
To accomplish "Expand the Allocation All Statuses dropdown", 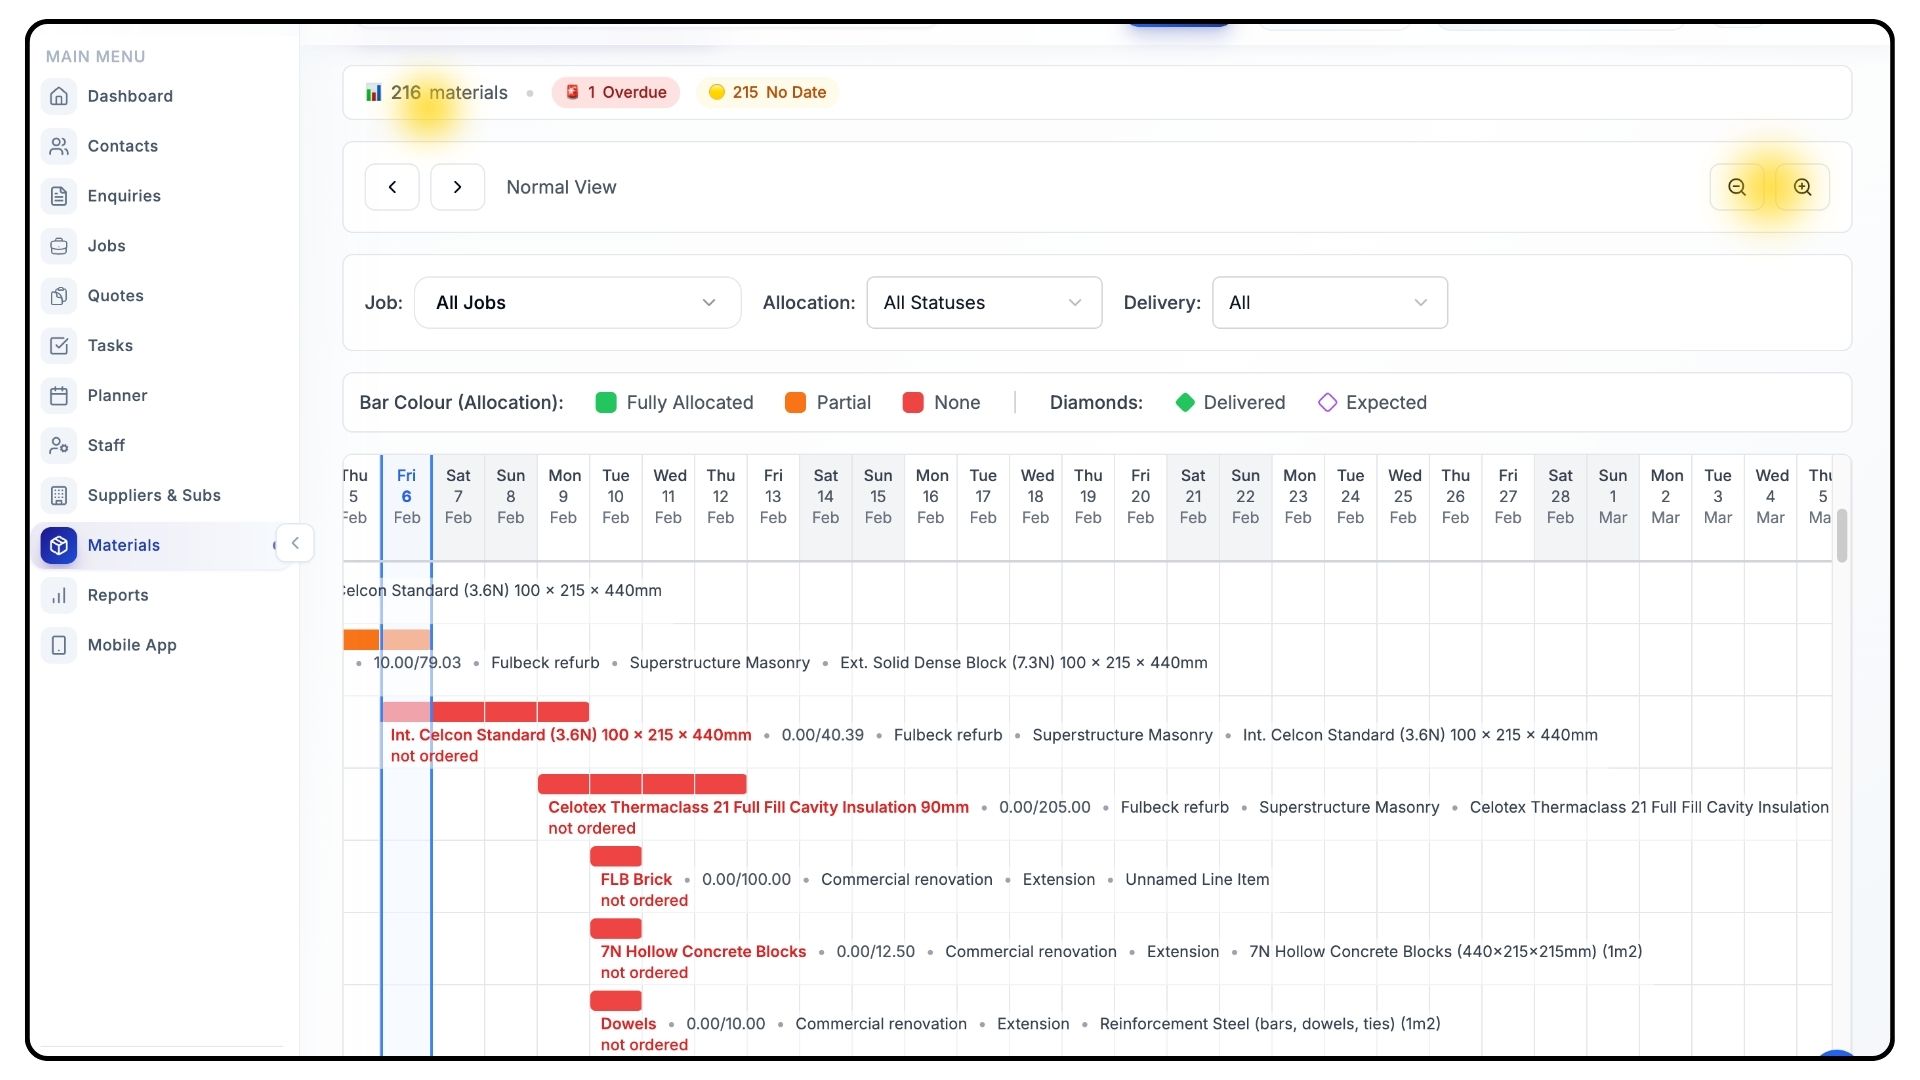I will coord(983,303).
